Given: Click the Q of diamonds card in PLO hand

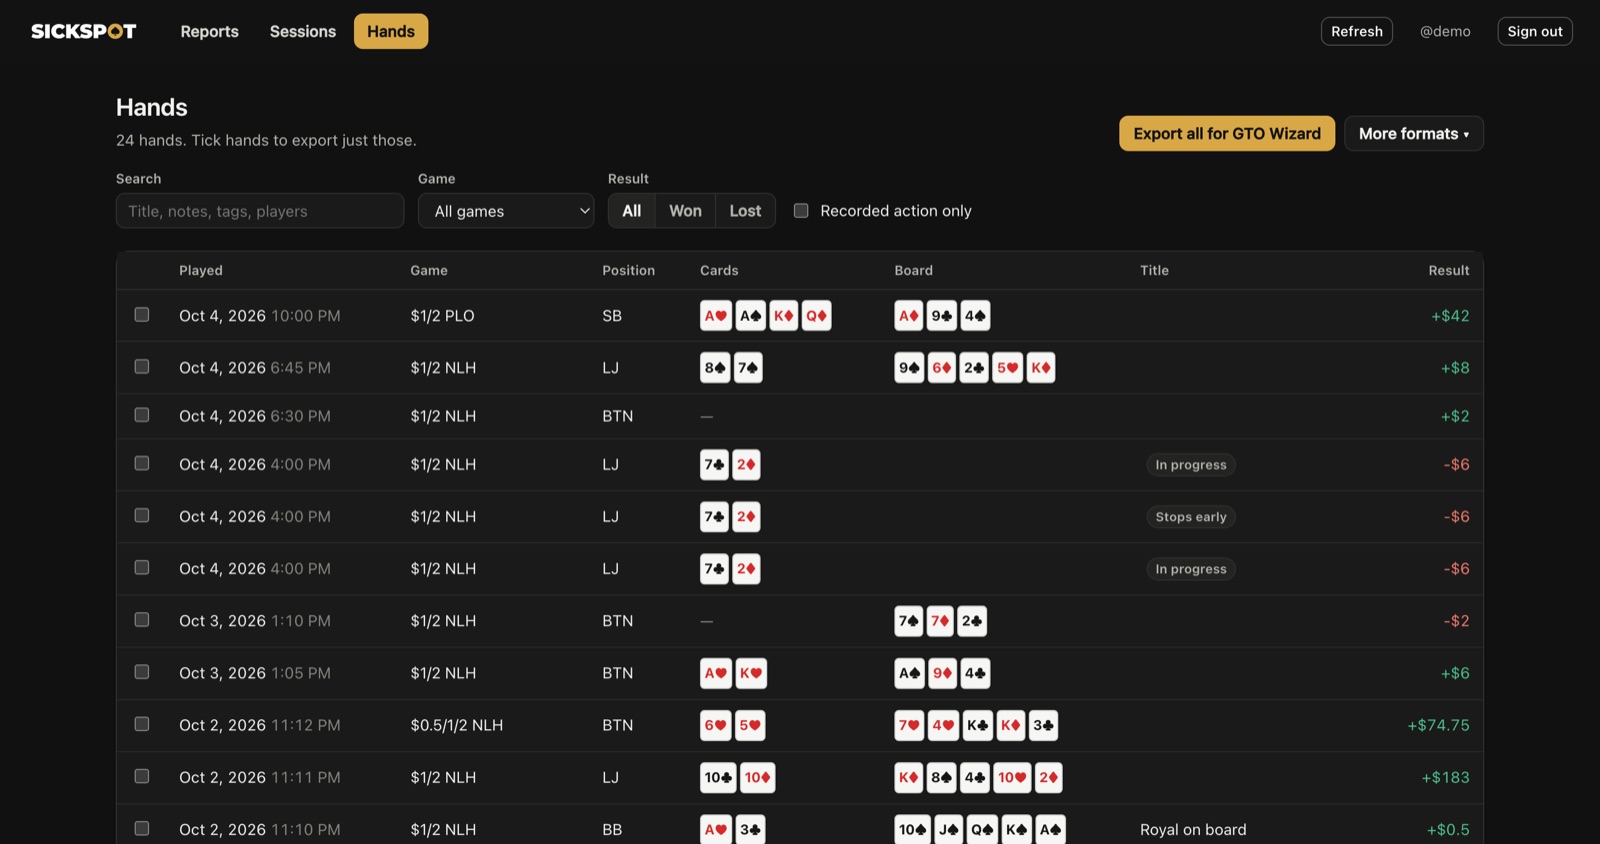Looking at the screenshot, I should coord(816,316).
